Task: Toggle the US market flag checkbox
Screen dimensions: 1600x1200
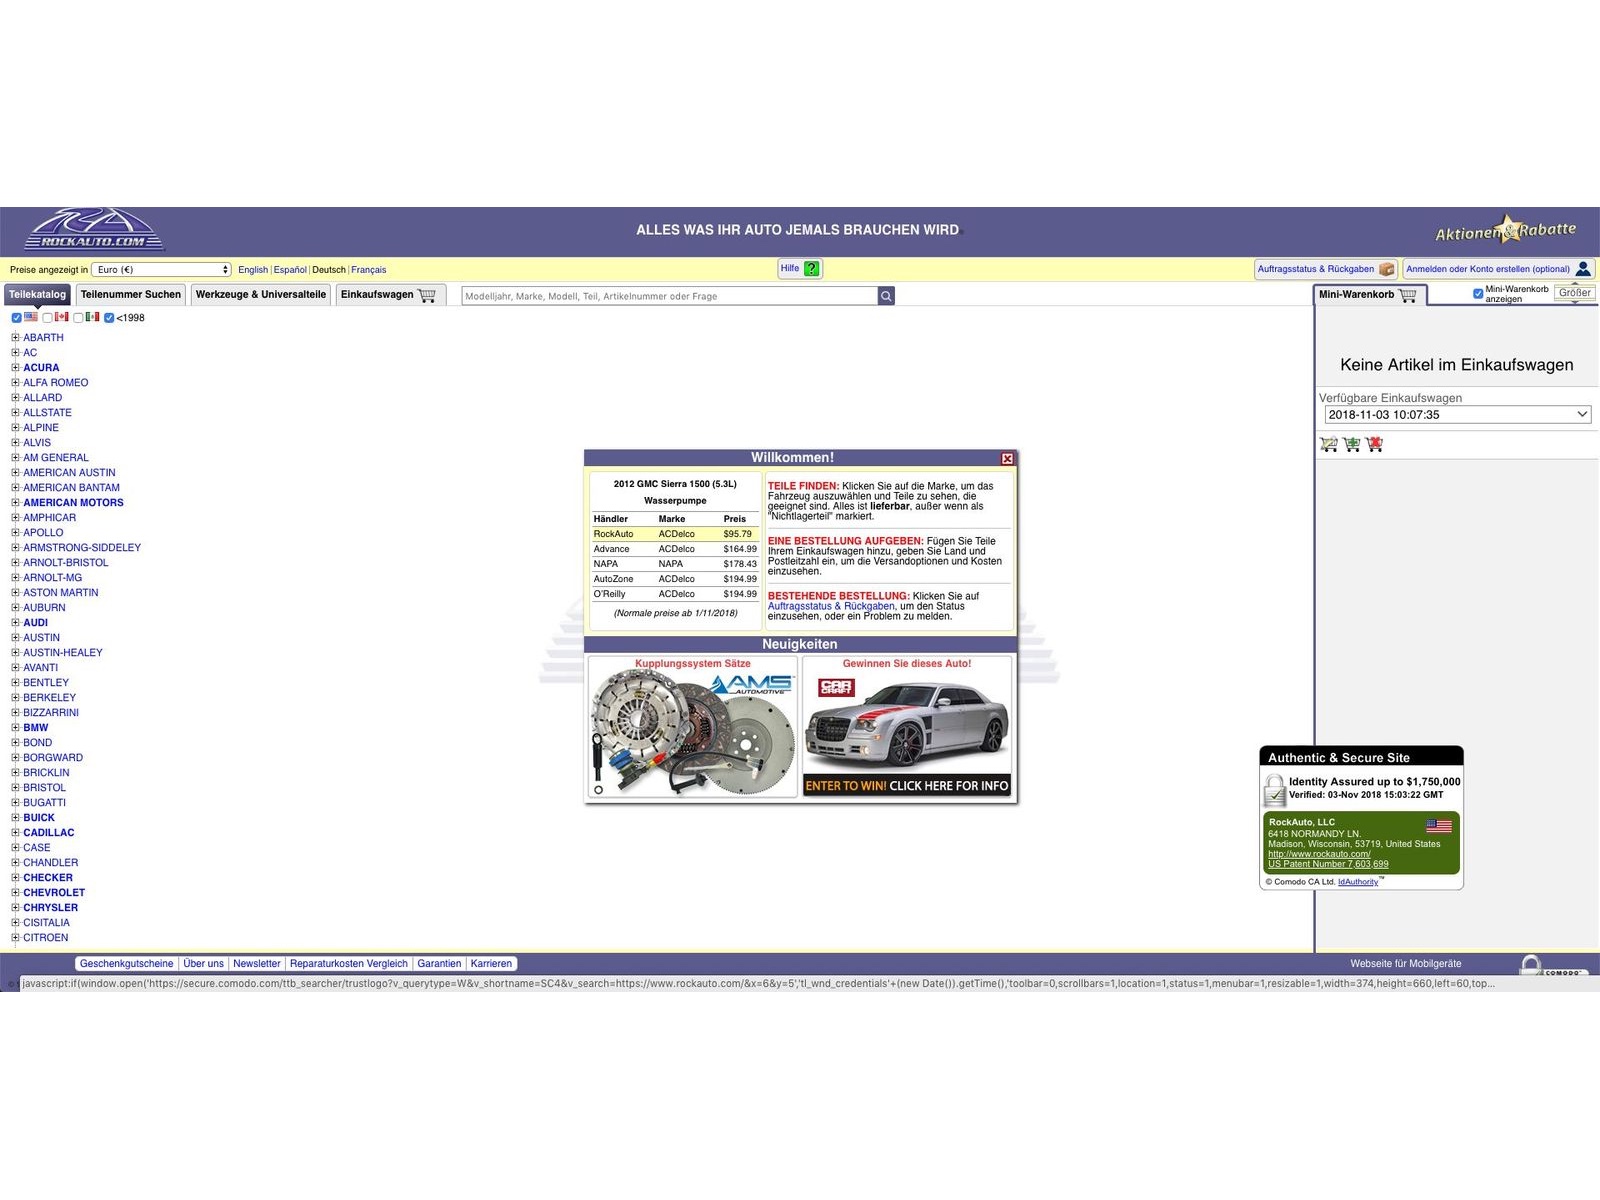Action: pyautogui.click(x=16, y=318)
